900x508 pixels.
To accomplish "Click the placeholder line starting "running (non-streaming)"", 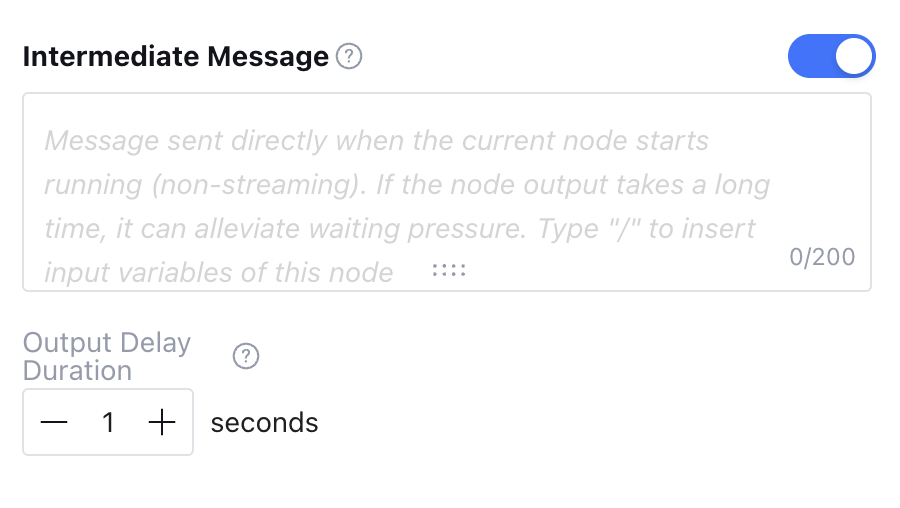I will tap(406, 185).
